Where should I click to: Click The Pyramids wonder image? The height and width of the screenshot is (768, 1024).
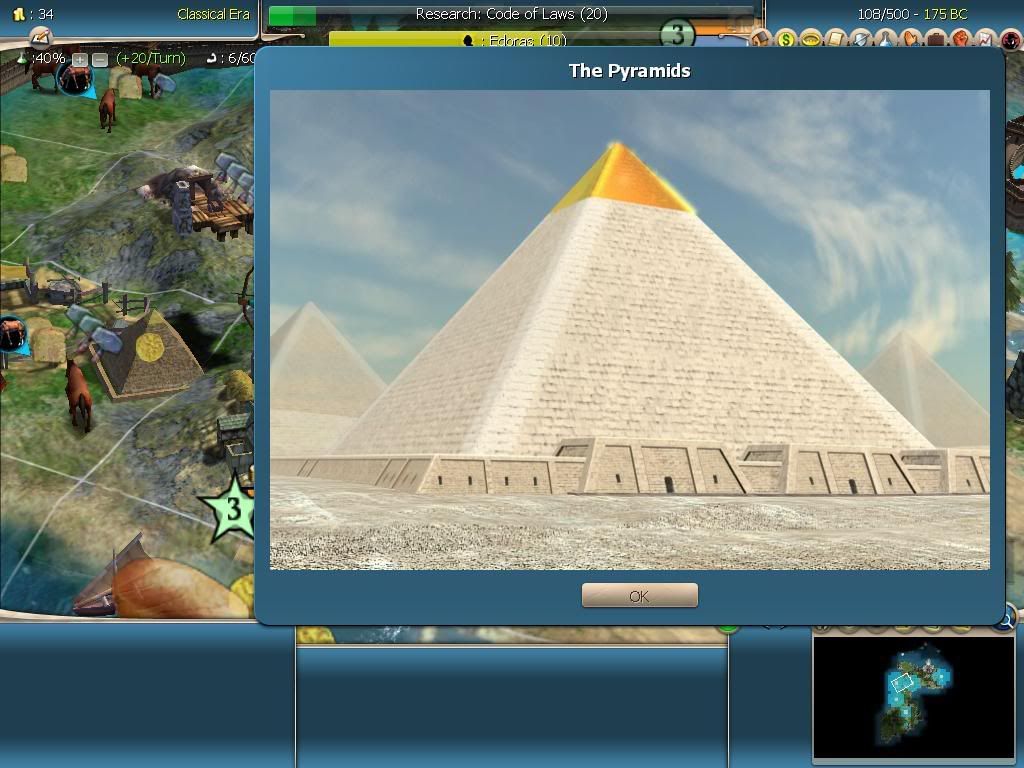tap(630, 330)
